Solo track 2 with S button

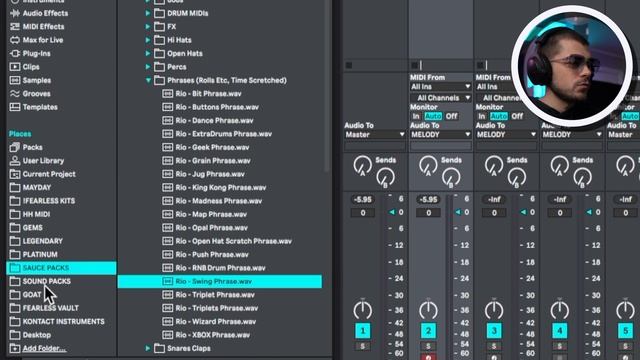428,346
